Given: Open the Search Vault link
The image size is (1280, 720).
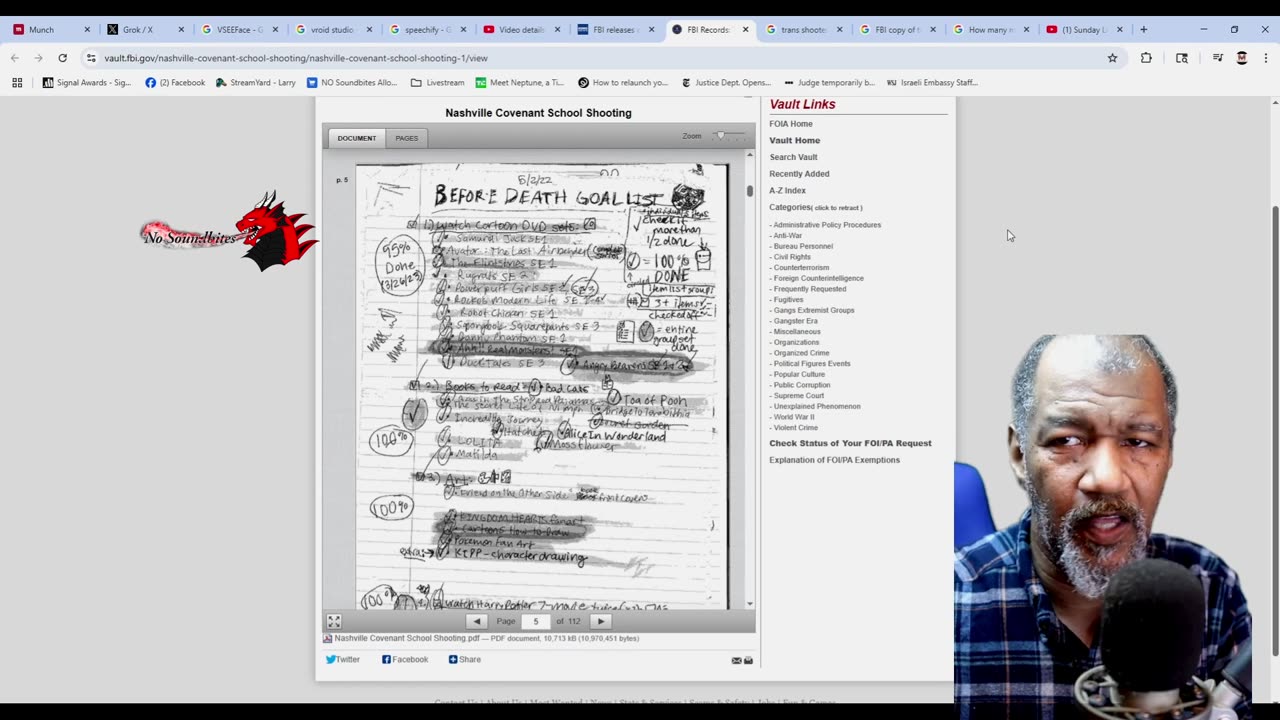Looking at the screenshot, I should point(793,157).
